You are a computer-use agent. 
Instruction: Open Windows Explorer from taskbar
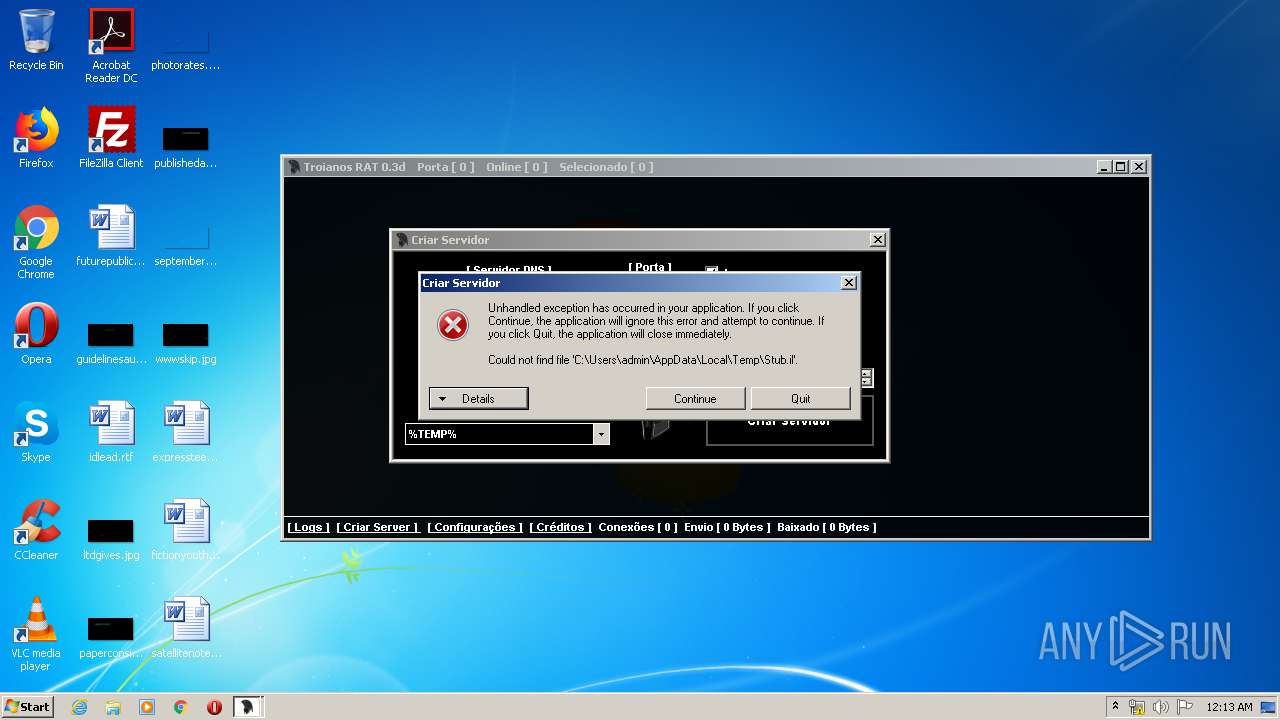pyautogui.click(x=113, y=707)
